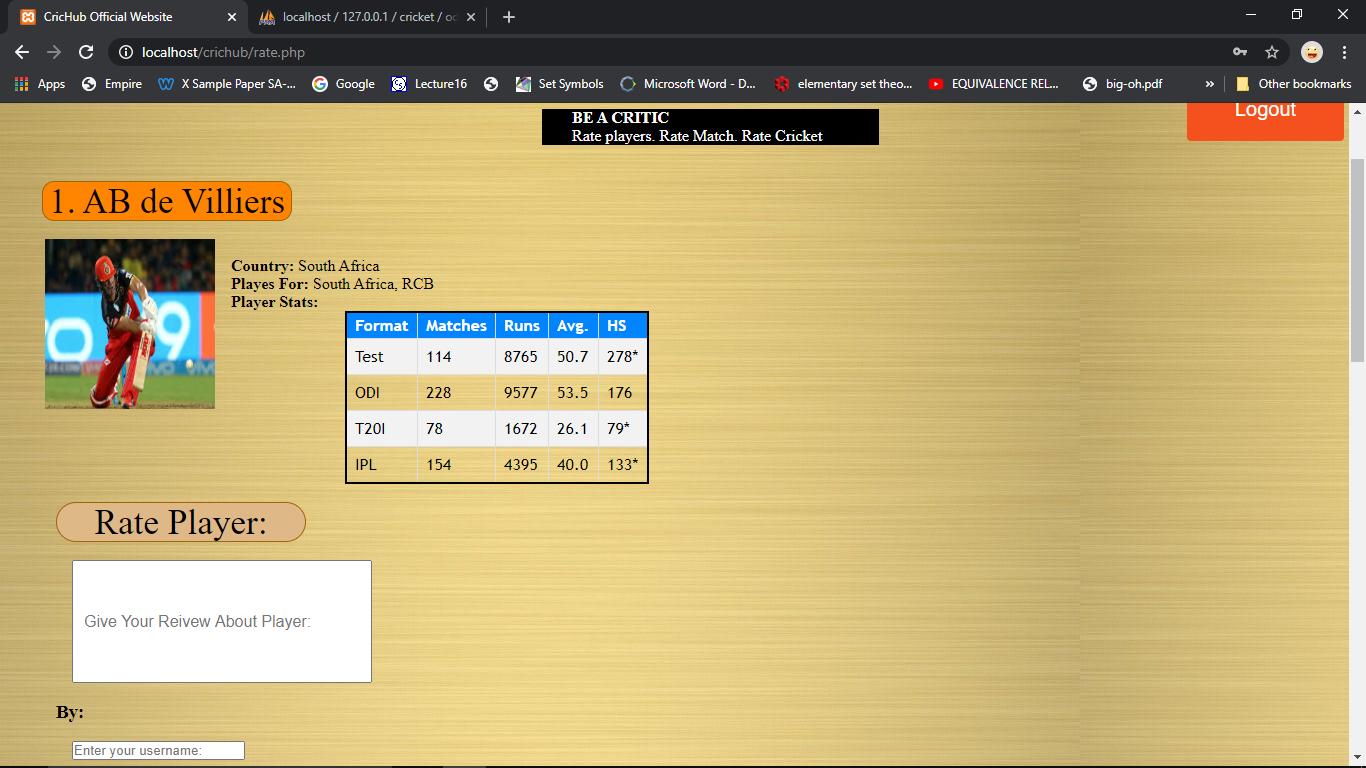This screenshot has height=768, width=1366.
Task: Click the Rate Player heading
Action: coord(180,522)
